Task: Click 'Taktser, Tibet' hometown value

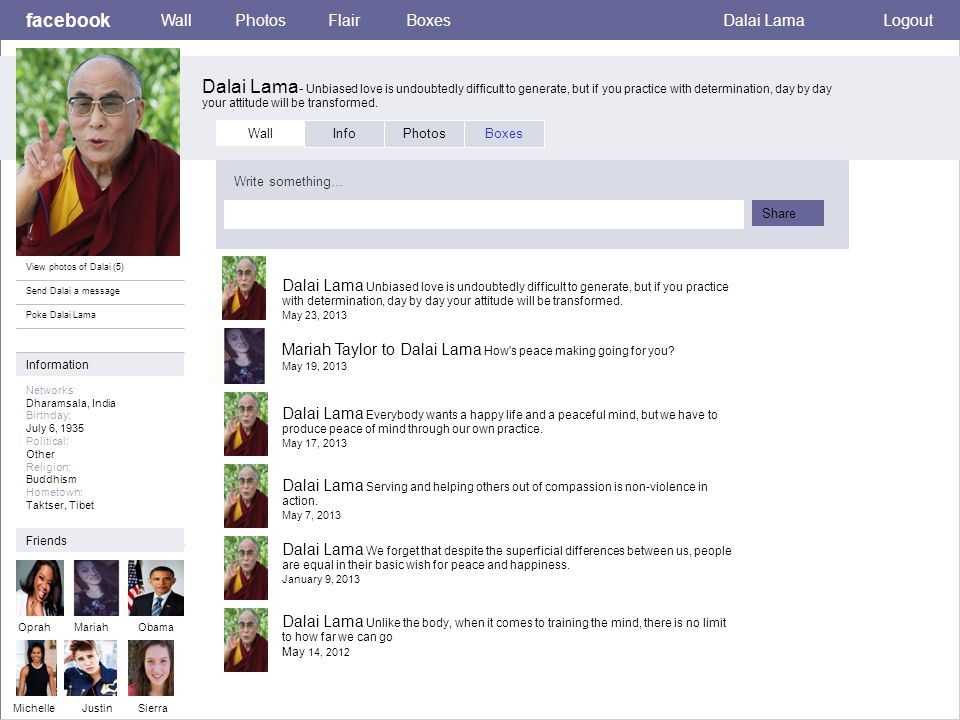Action: click(x=60, y=505)
